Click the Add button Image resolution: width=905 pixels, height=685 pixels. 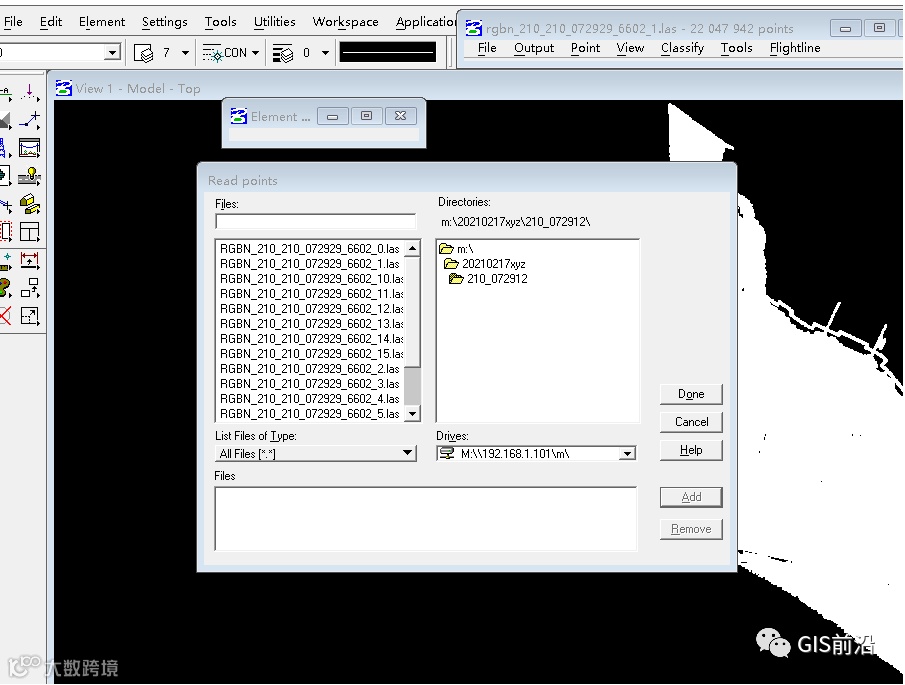click(x=691, y=497)
